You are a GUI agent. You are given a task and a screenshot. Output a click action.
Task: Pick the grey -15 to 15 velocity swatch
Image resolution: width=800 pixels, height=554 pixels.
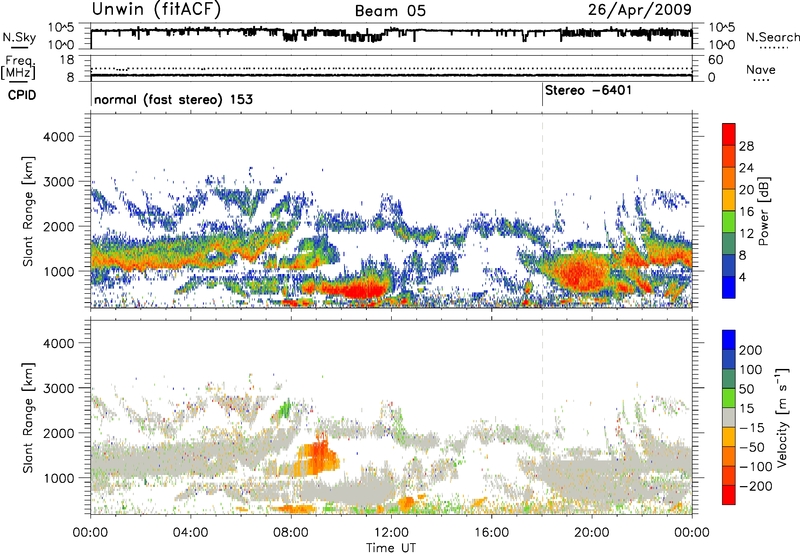[729, 417]
